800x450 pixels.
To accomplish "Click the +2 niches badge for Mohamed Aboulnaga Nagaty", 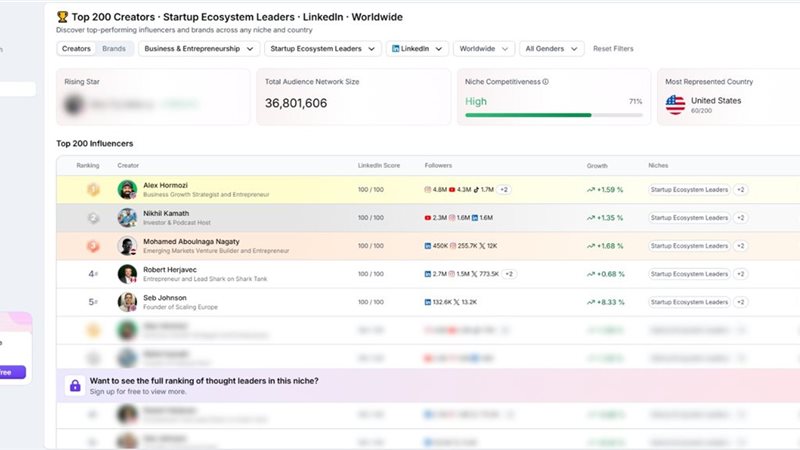I will pos(740,246).
